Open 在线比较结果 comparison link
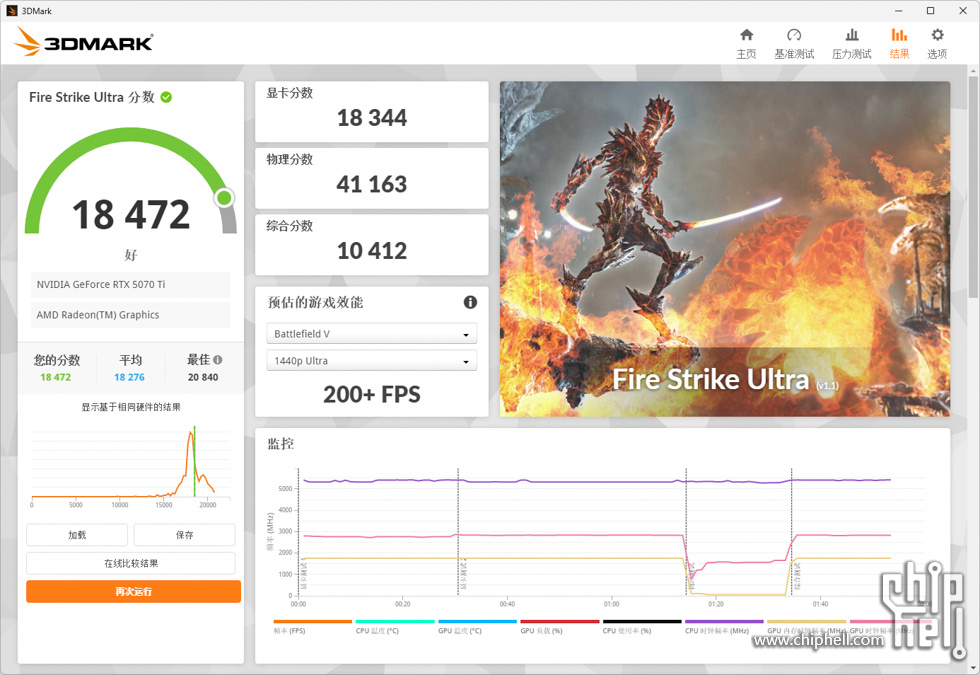The height and width of the screenshot is (675, 980). [x=130, y=562]
